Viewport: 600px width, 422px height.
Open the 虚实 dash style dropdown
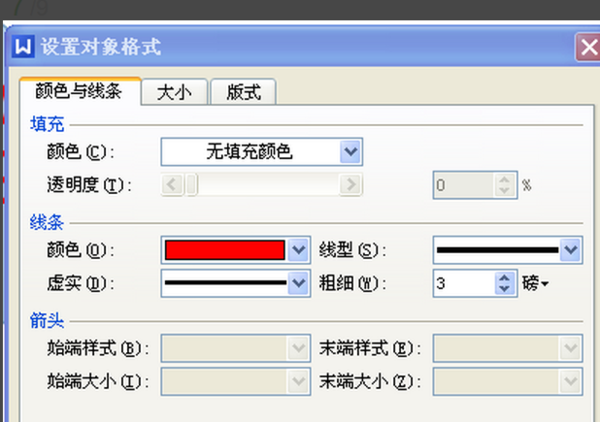236,283
